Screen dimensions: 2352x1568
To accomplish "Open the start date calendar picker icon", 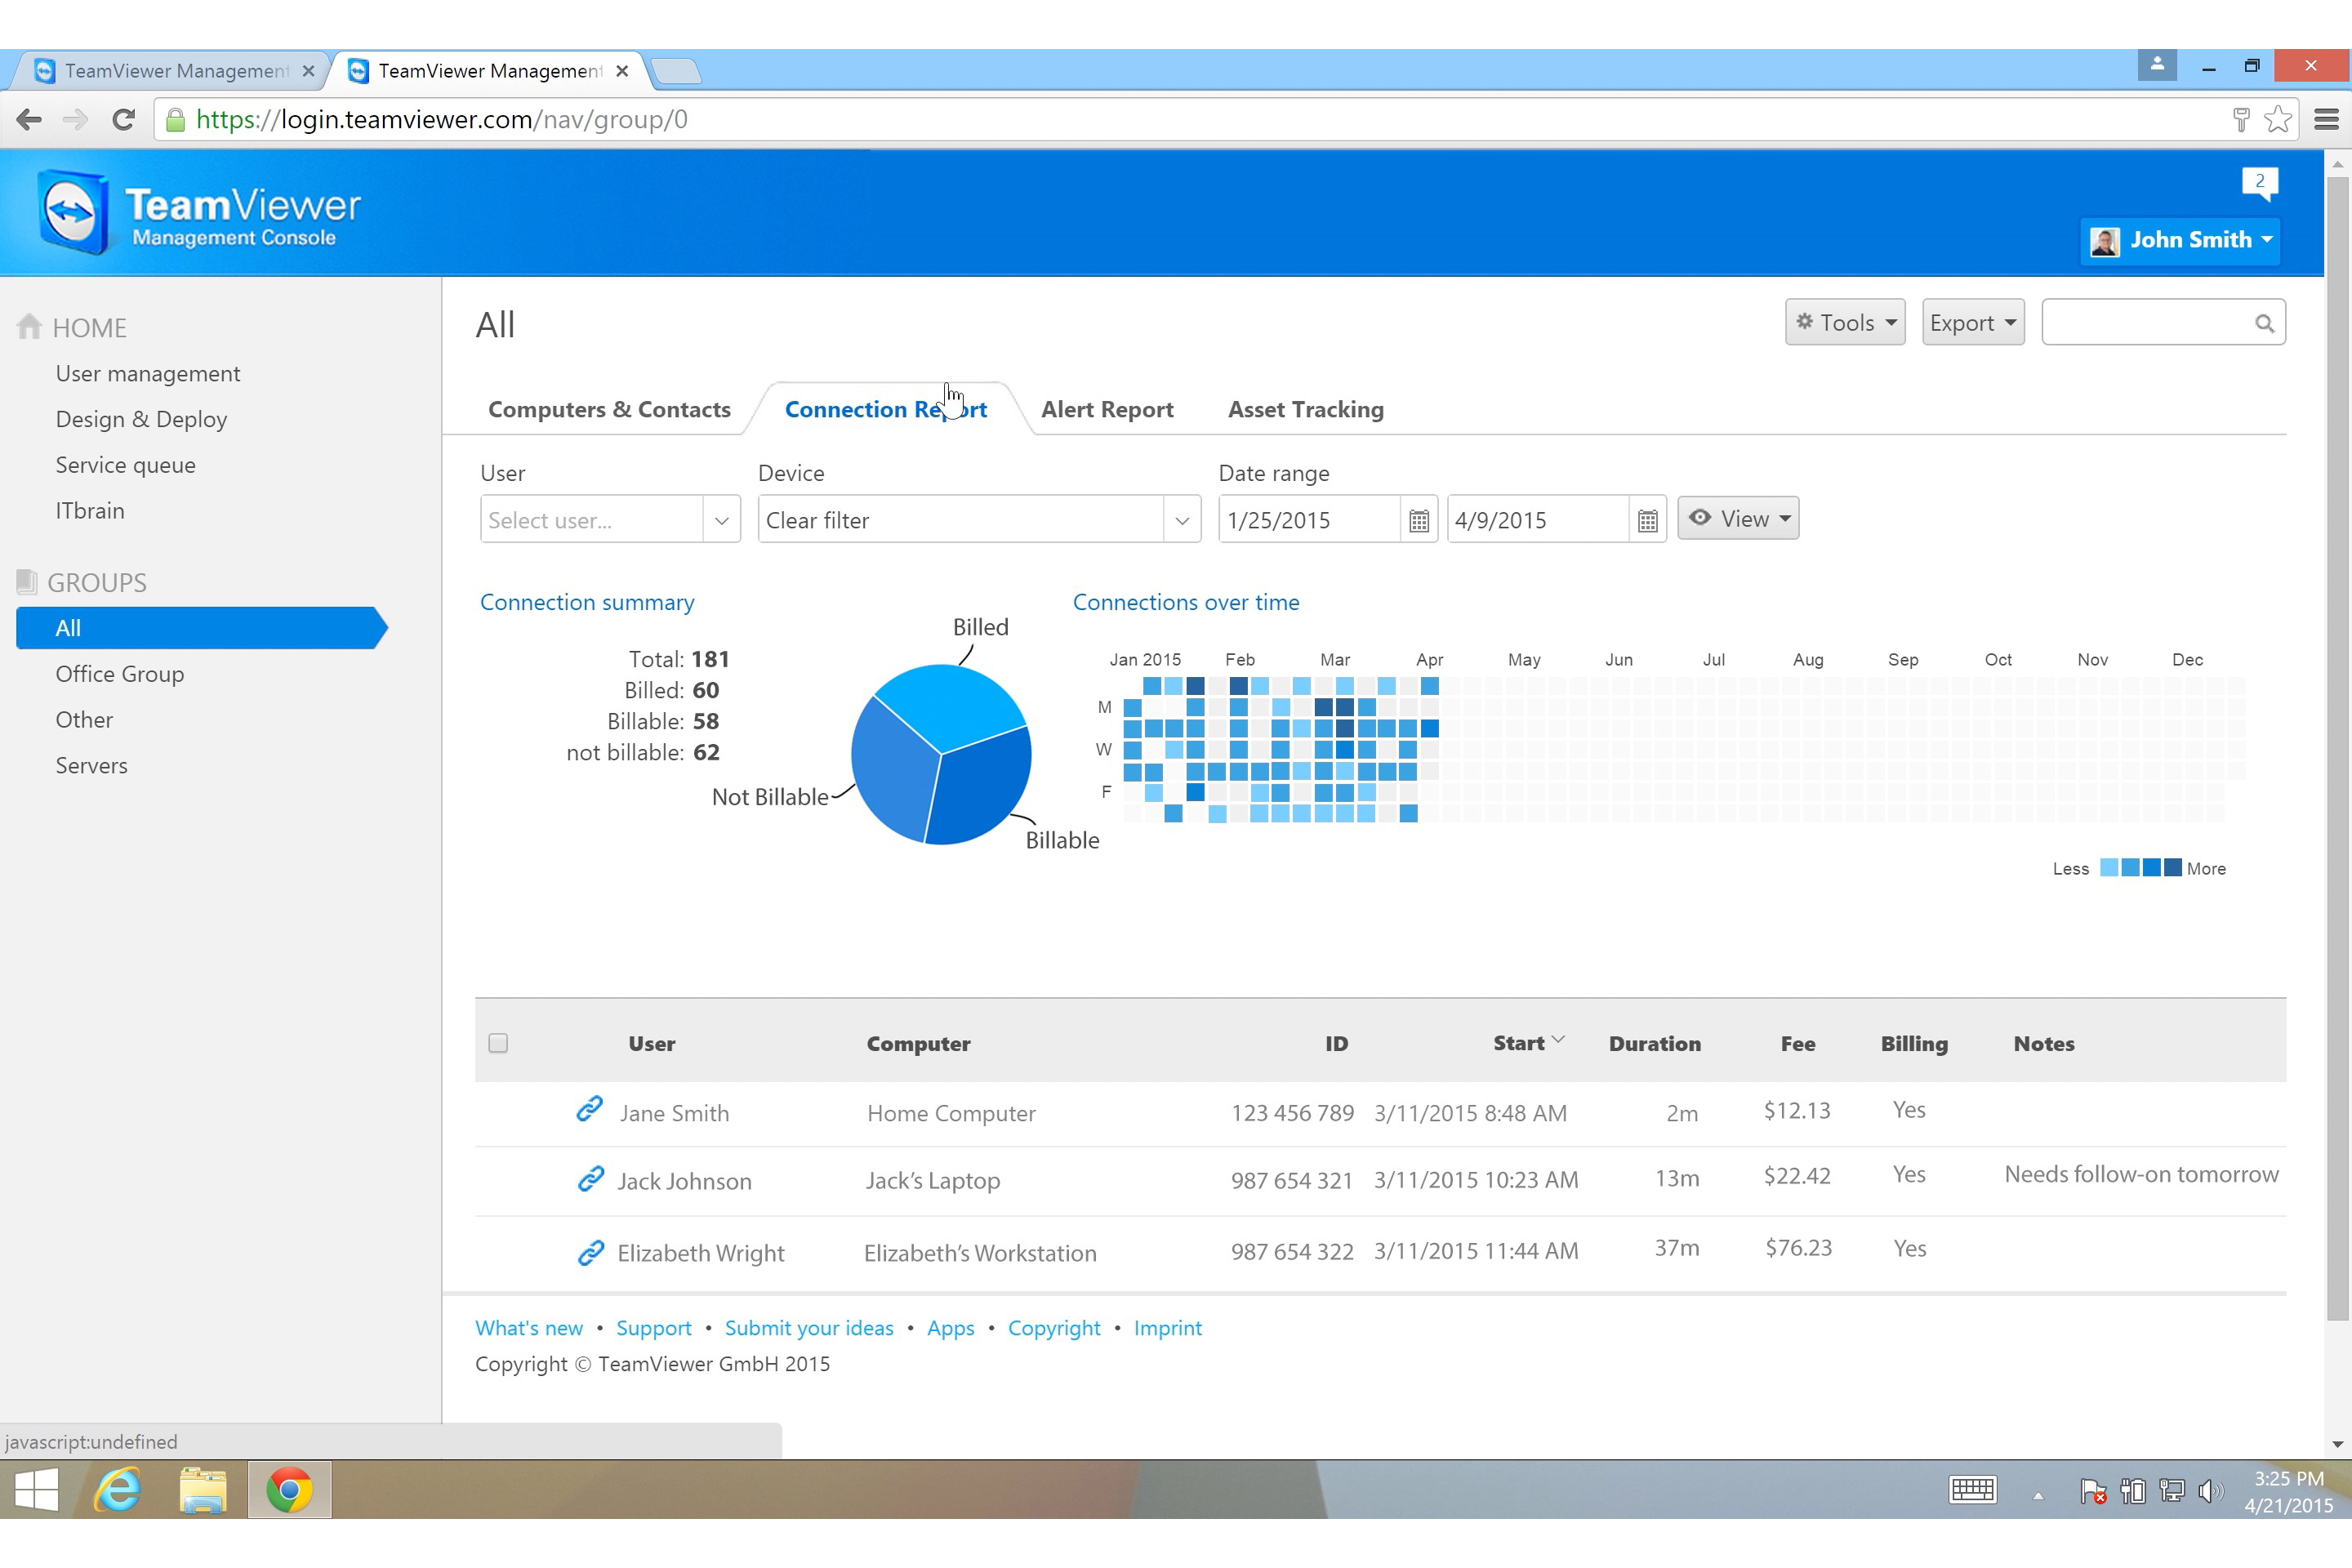I will [x=1418, y=521].
